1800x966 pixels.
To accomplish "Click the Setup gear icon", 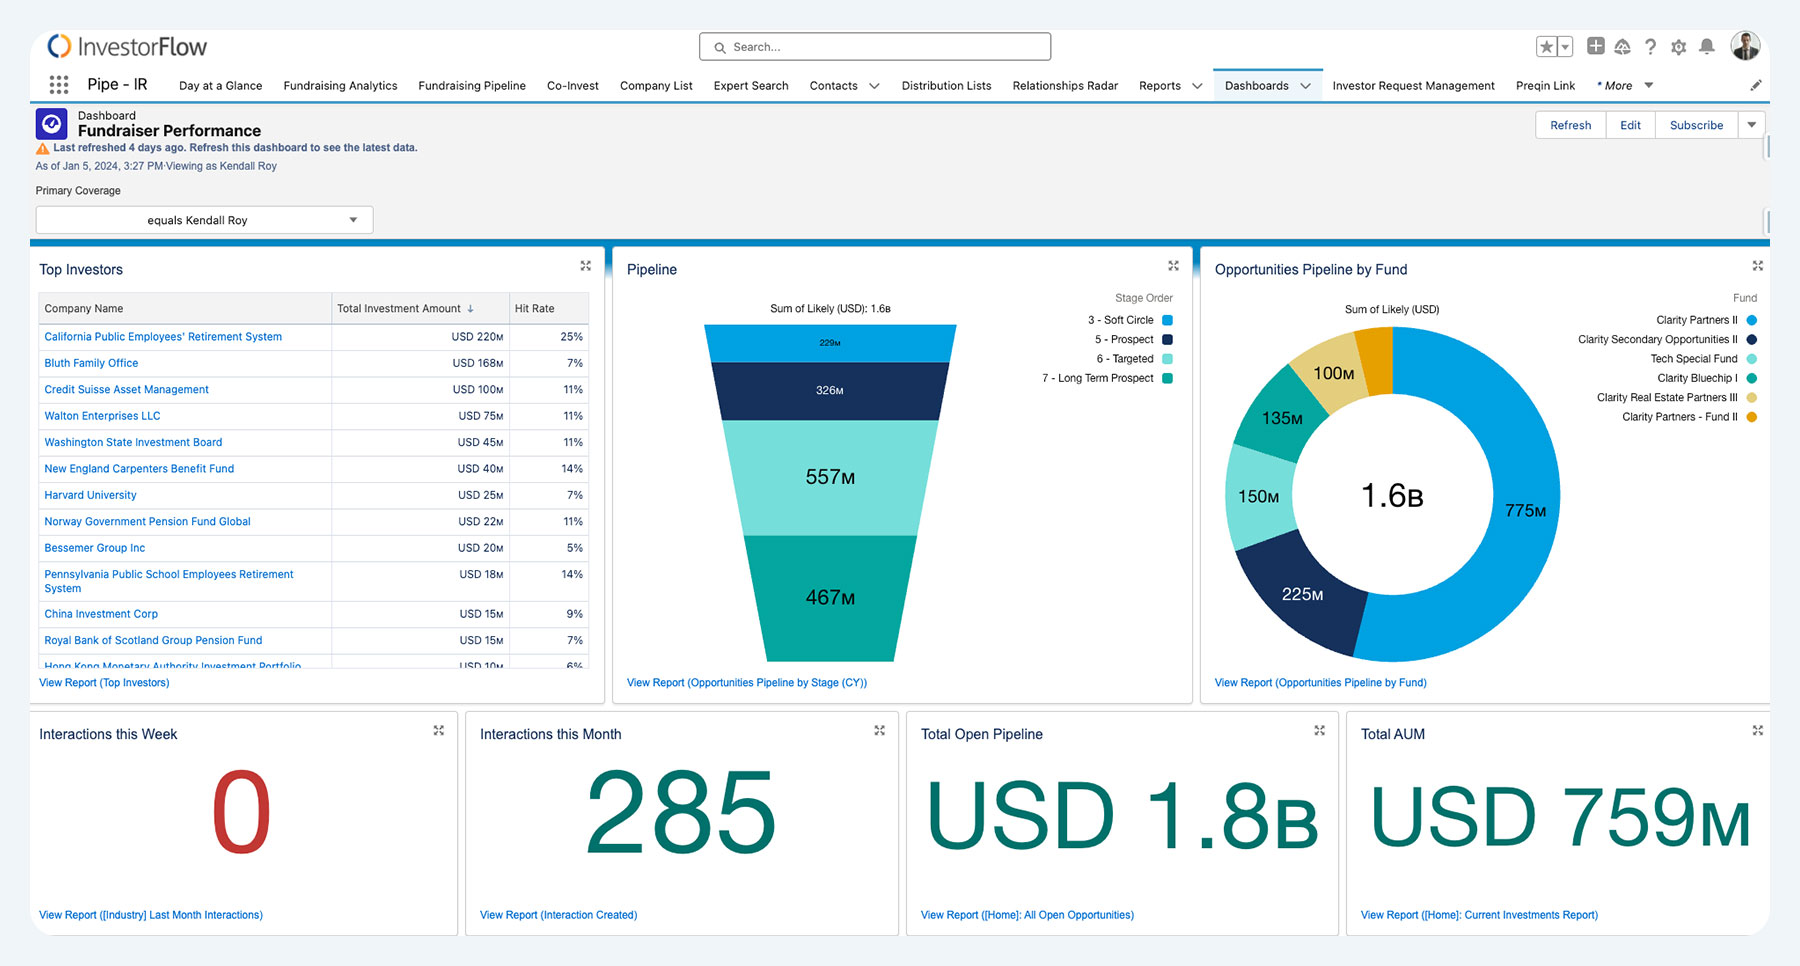I will point(1679,46).
